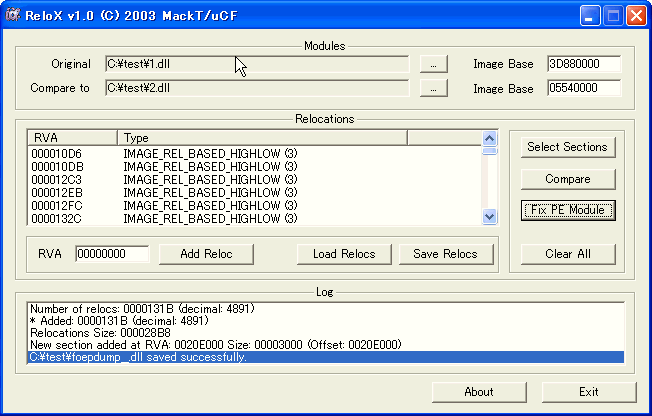The image size is (652, 416).
Task: Click the Load Relocs button
Action: coord(344,254)
